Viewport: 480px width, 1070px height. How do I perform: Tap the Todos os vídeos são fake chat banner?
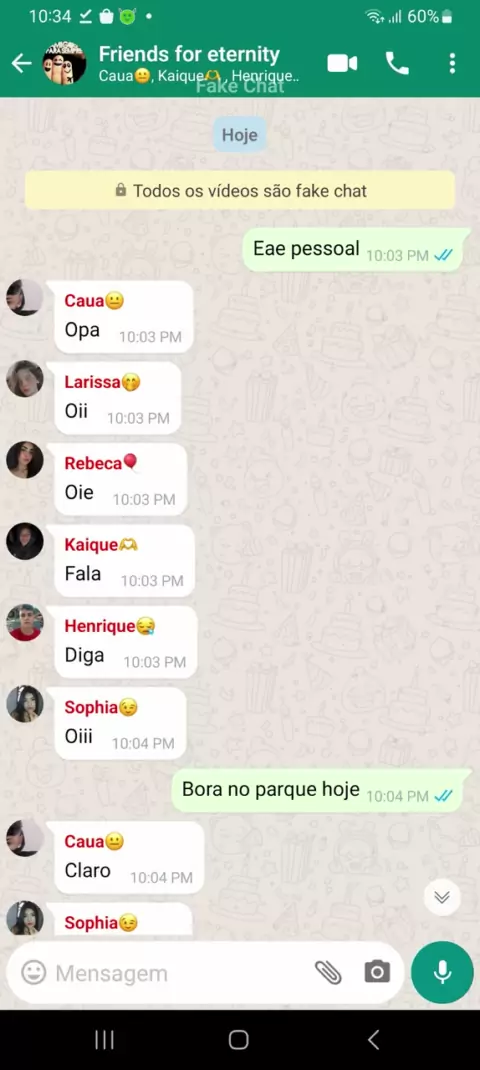coord(240,190)
